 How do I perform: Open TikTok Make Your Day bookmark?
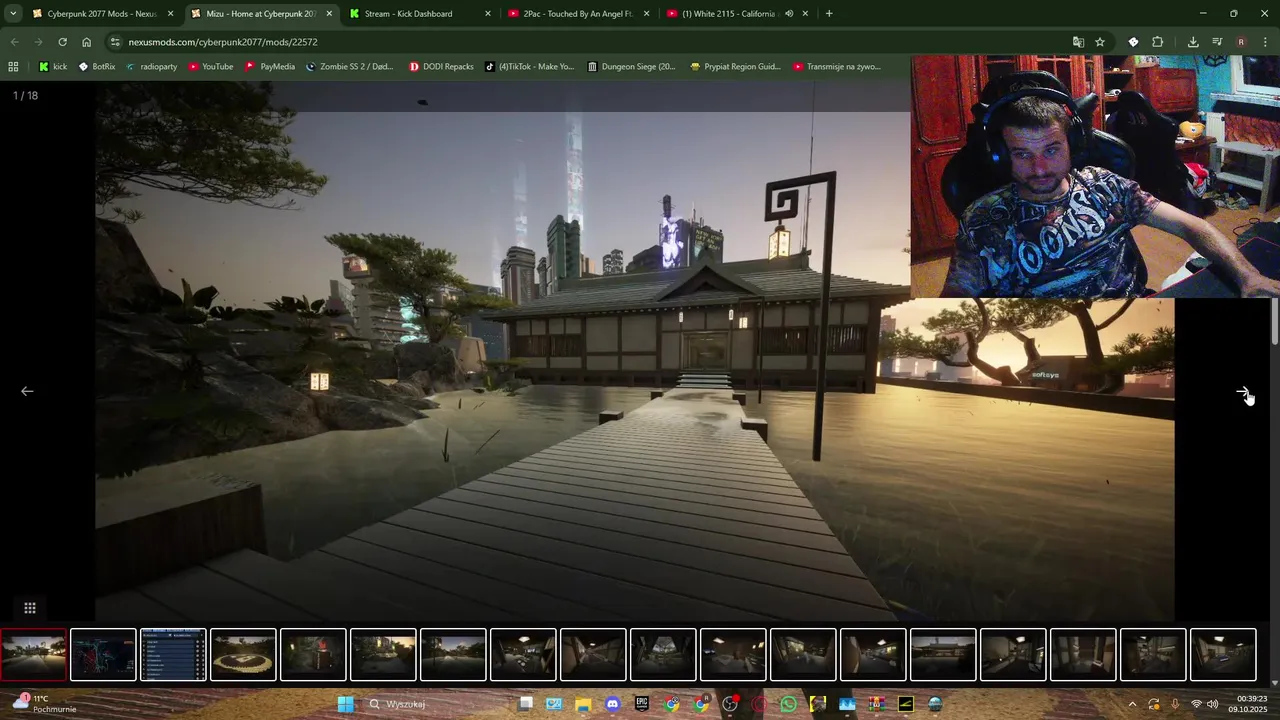pos(530,67)
